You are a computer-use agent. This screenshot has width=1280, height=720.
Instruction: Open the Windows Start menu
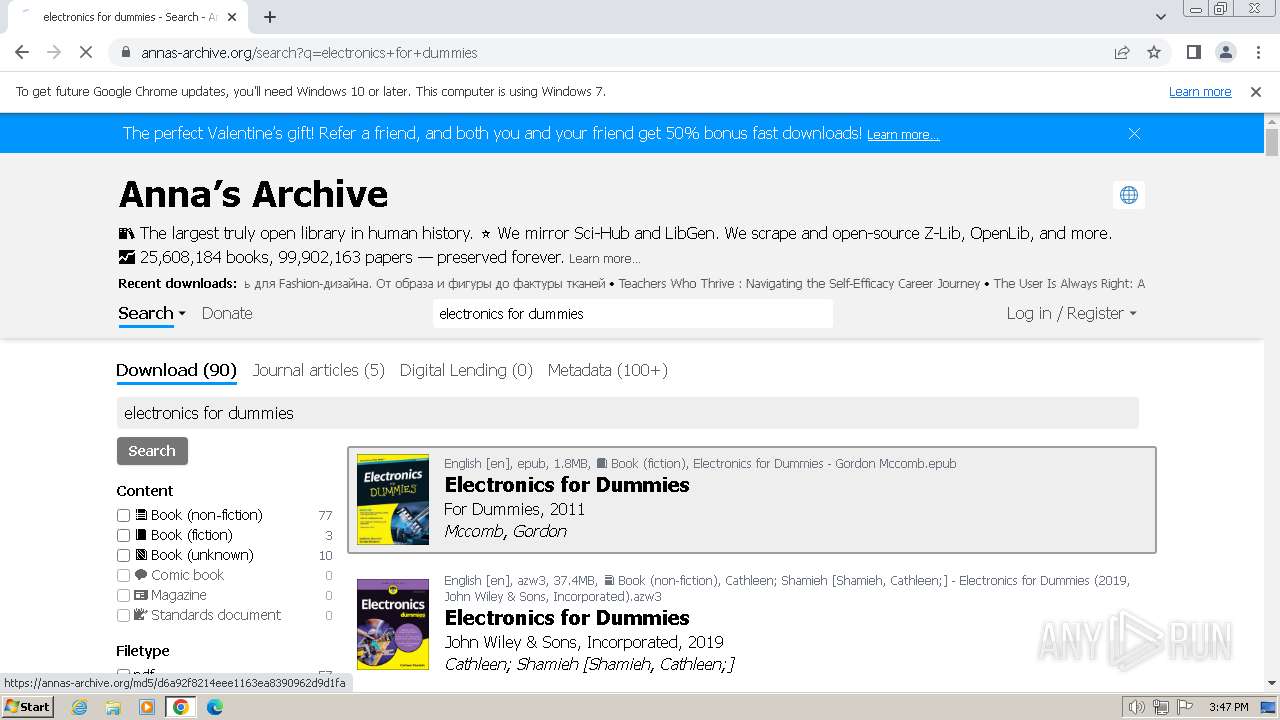[x=28, y=707]
